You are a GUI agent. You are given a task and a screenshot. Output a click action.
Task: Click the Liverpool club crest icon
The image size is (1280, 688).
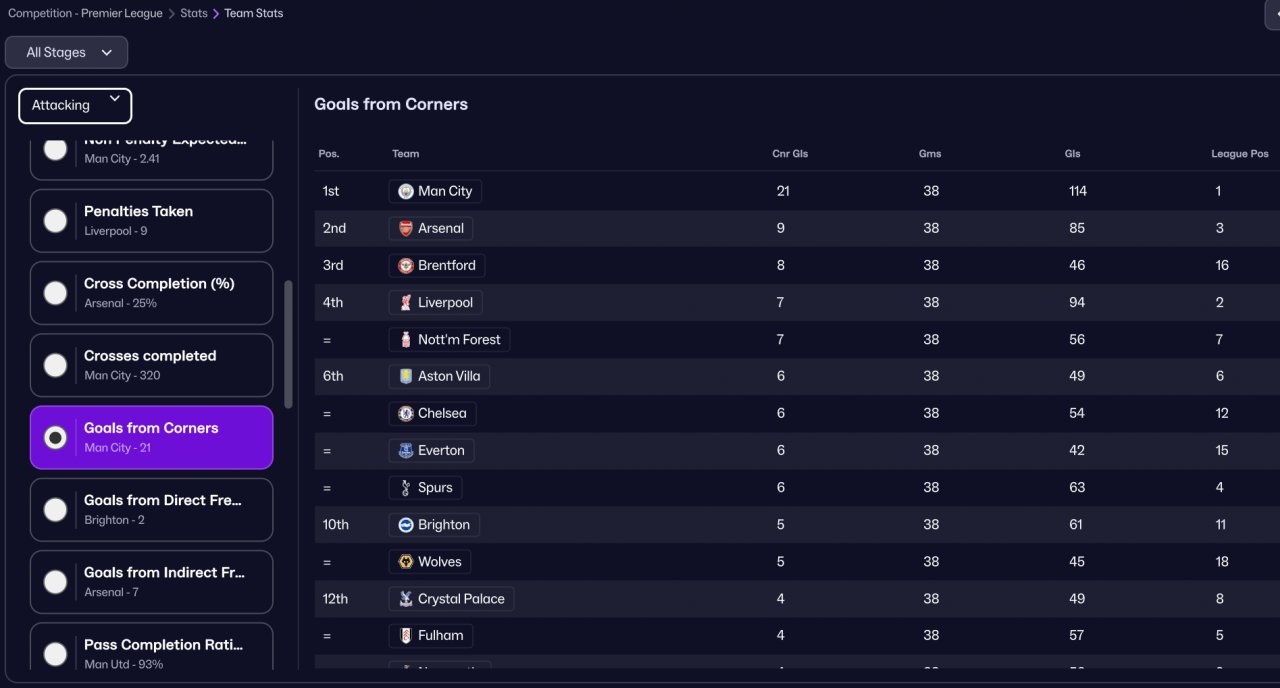tap(406, 302)
